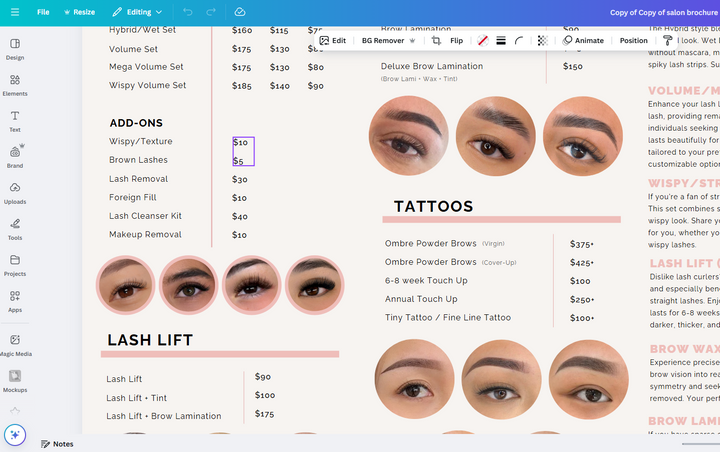Open corner rounding option
The height and width of the screenshot is (452, 720).
point(519,41)
